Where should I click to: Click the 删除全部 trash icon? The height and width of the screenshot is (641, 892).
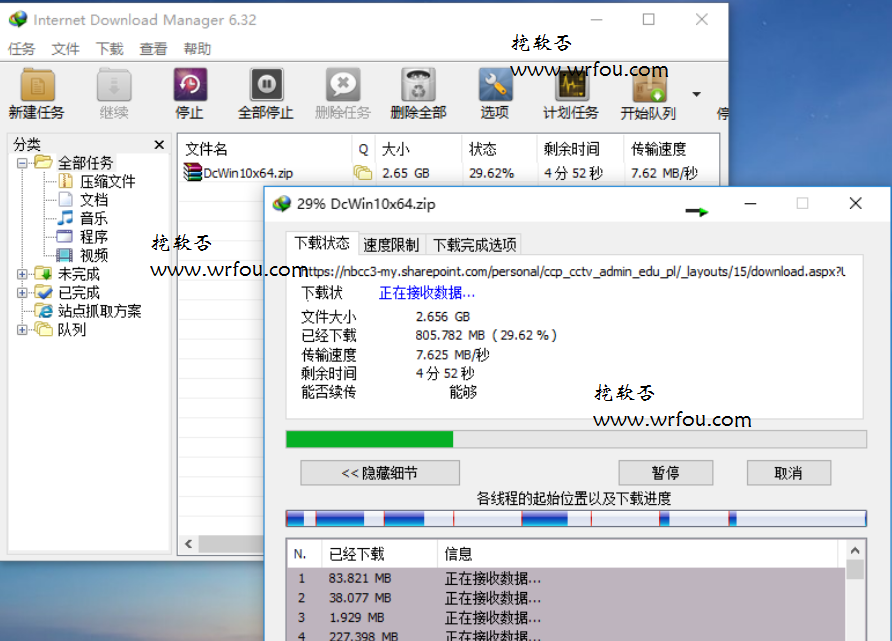point(419,85)
